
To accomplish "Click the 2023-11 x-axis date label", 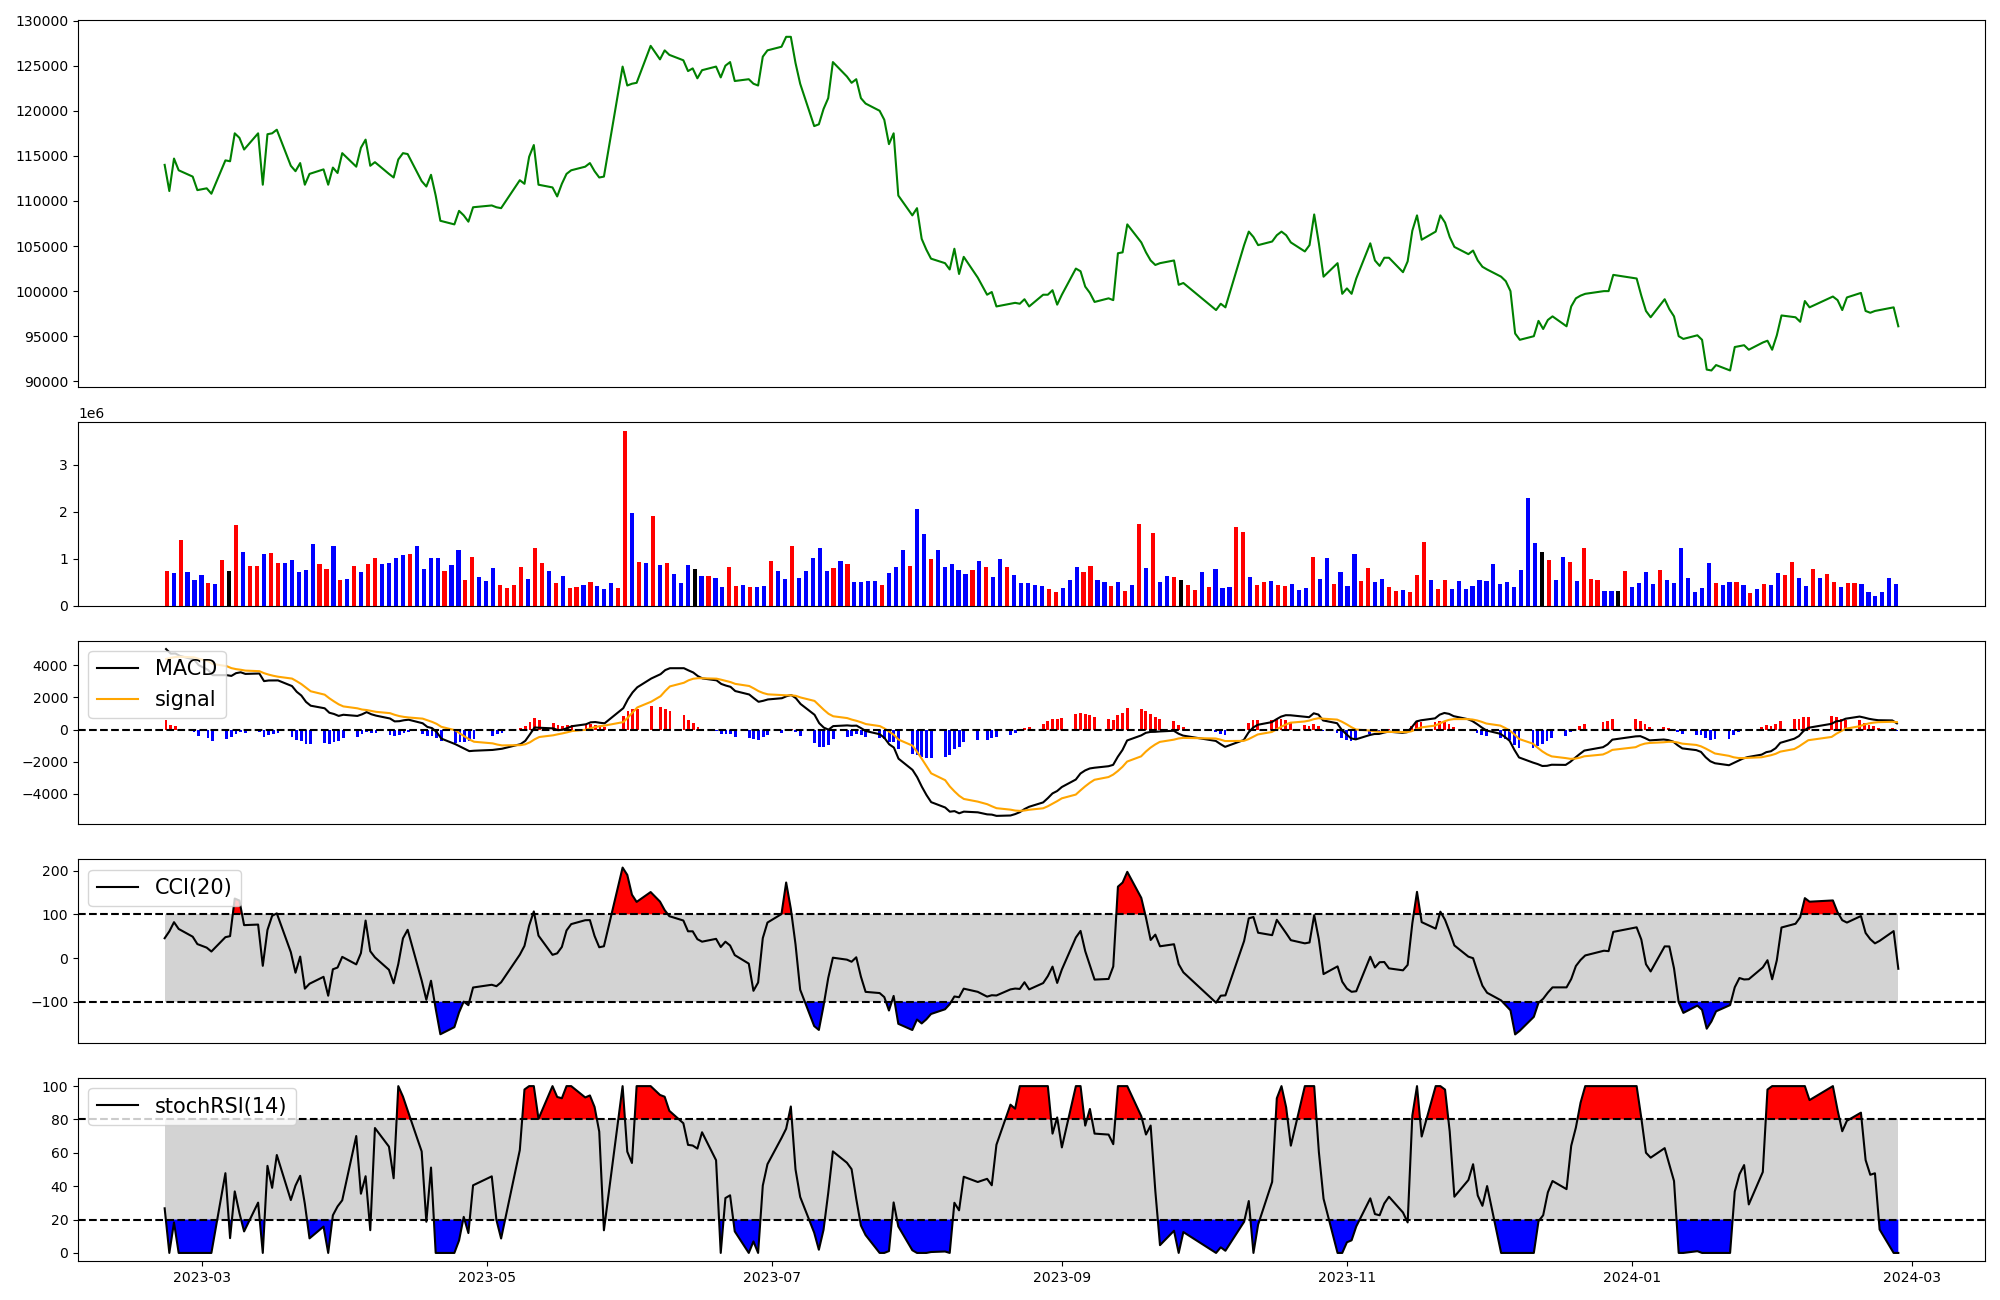I will coord(1347,1276).
